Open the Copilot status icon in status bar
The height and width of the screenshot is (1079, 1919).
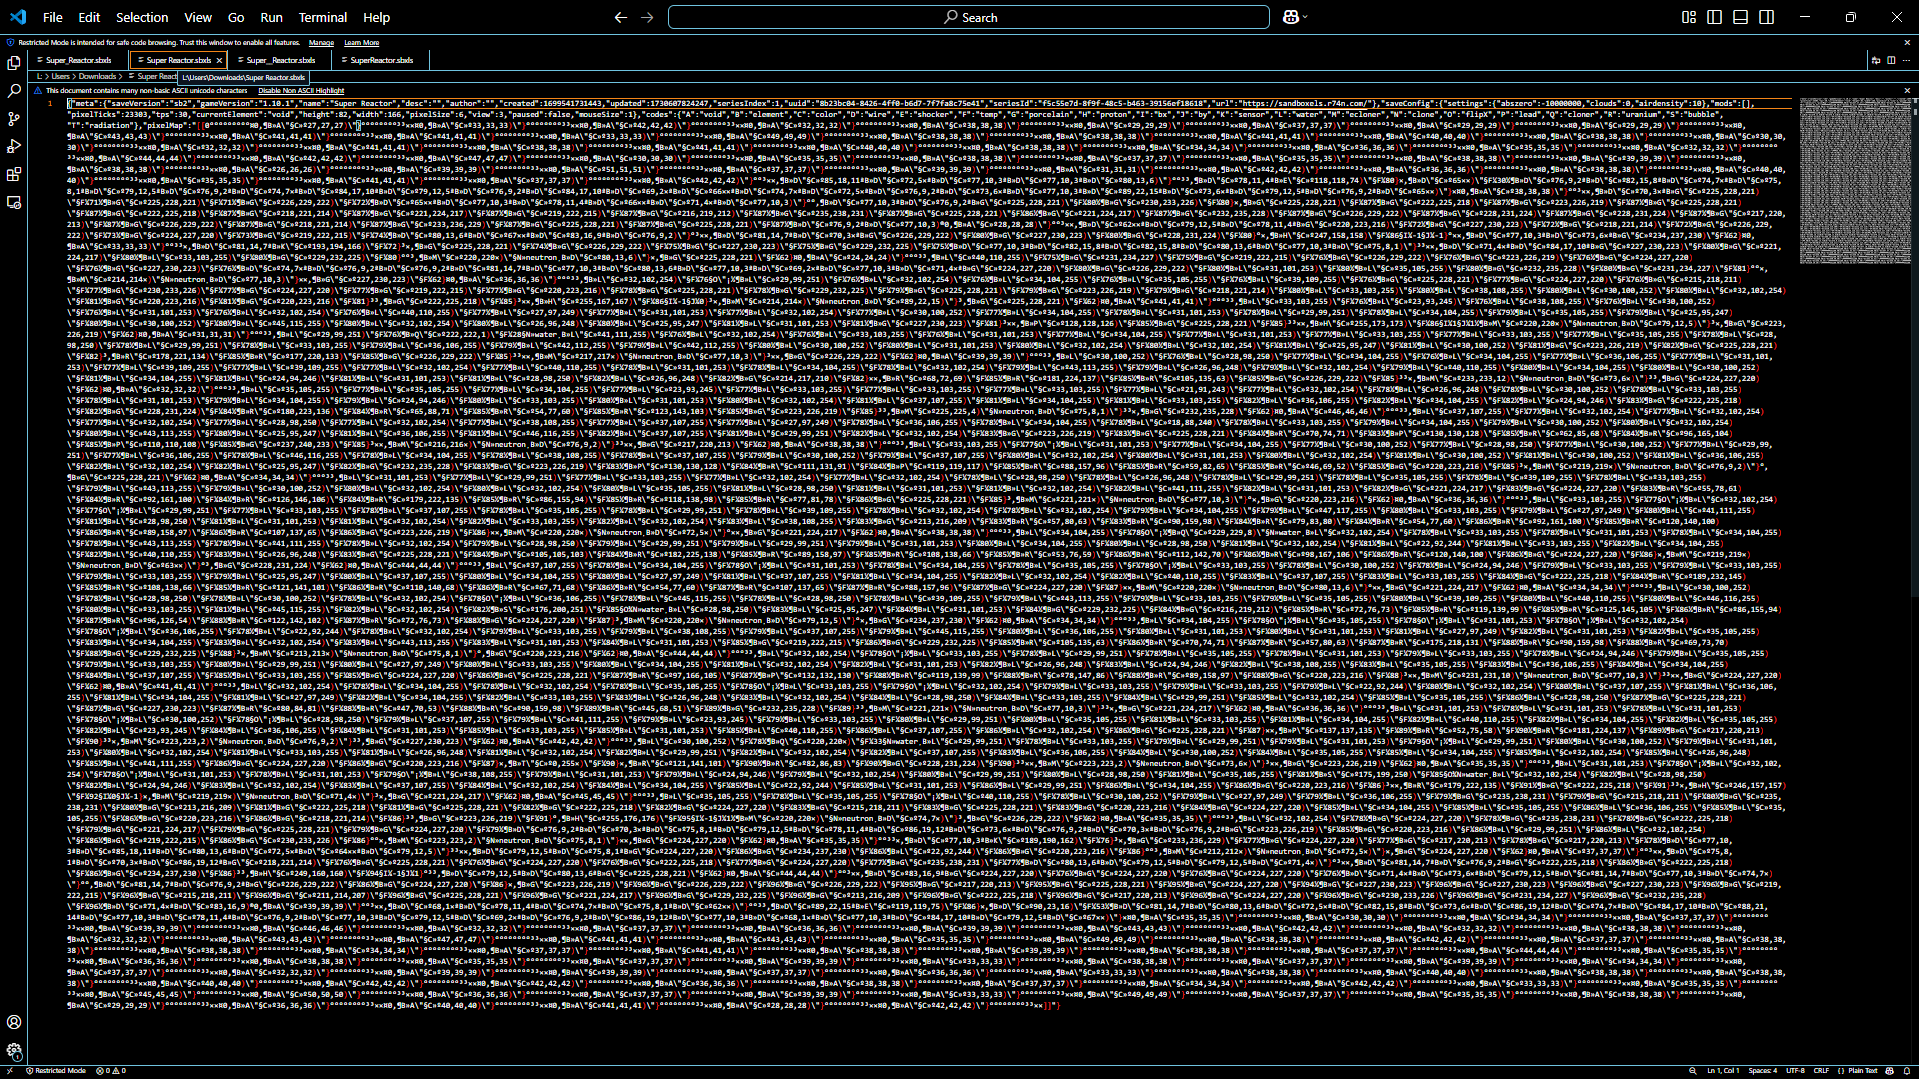point(1890,1071)
